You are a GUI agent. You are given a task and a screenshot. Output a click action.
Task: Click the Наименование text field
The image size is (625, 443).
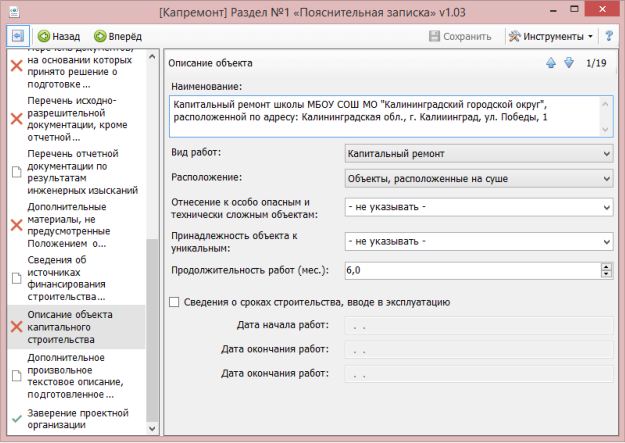point(391,116)
